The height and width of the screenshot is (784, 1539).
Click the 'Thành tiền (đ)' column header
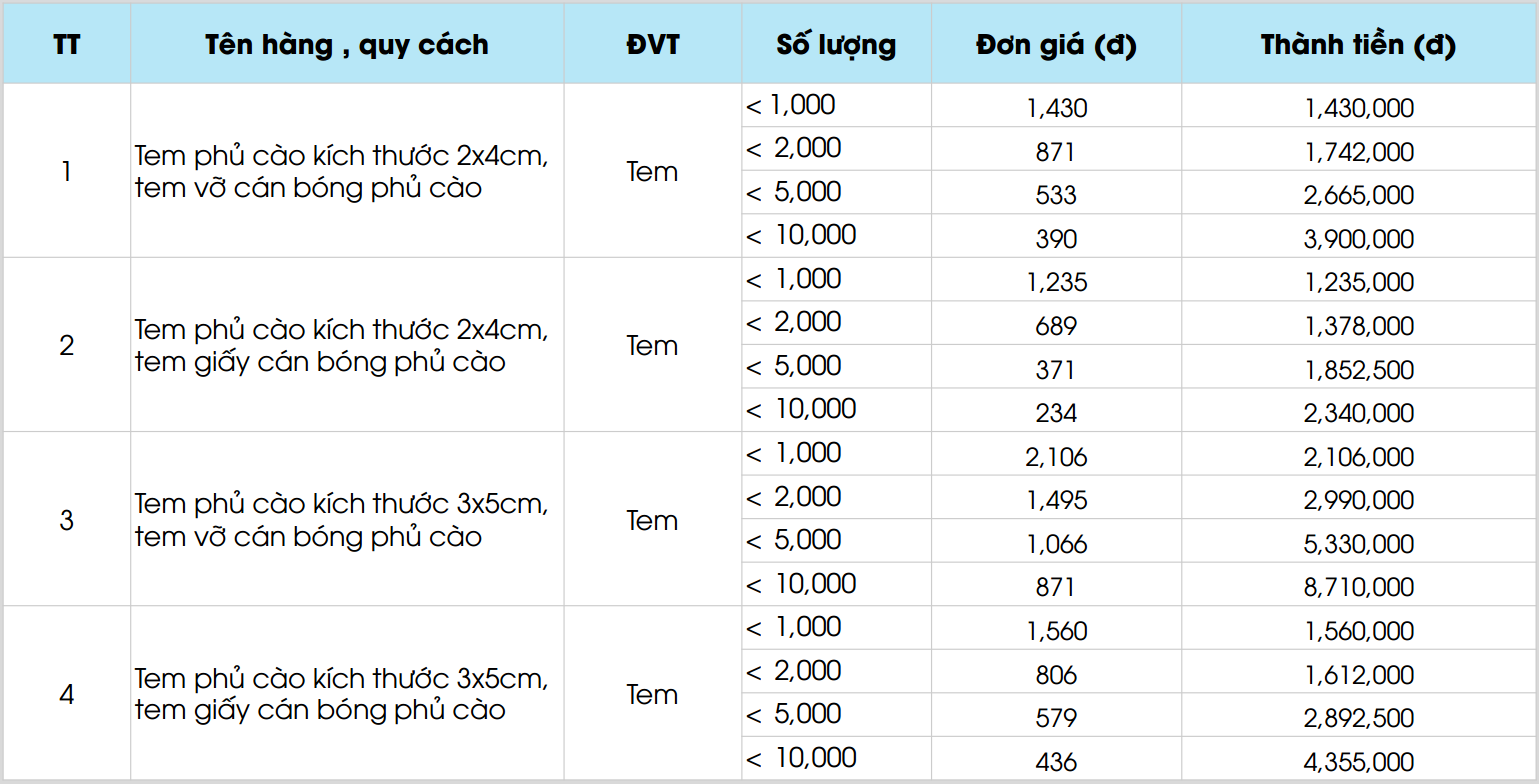[x=1358, y=44]
